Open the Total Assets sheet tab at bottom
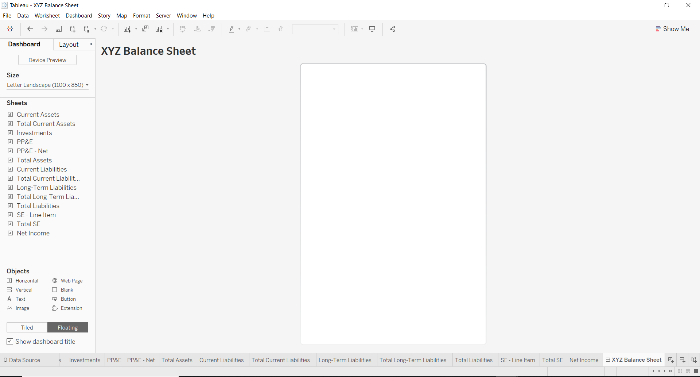This screenshot has width=700, height=377. [x=177, y=360]
